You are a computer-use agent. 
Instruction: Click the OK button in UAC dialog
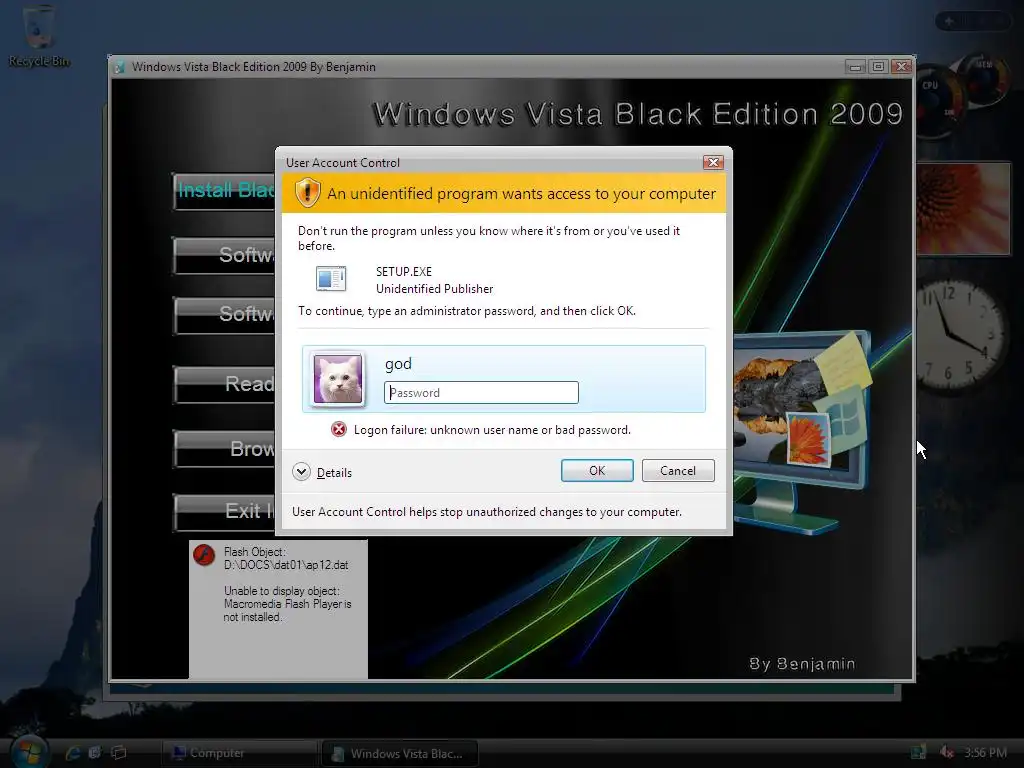597,471
